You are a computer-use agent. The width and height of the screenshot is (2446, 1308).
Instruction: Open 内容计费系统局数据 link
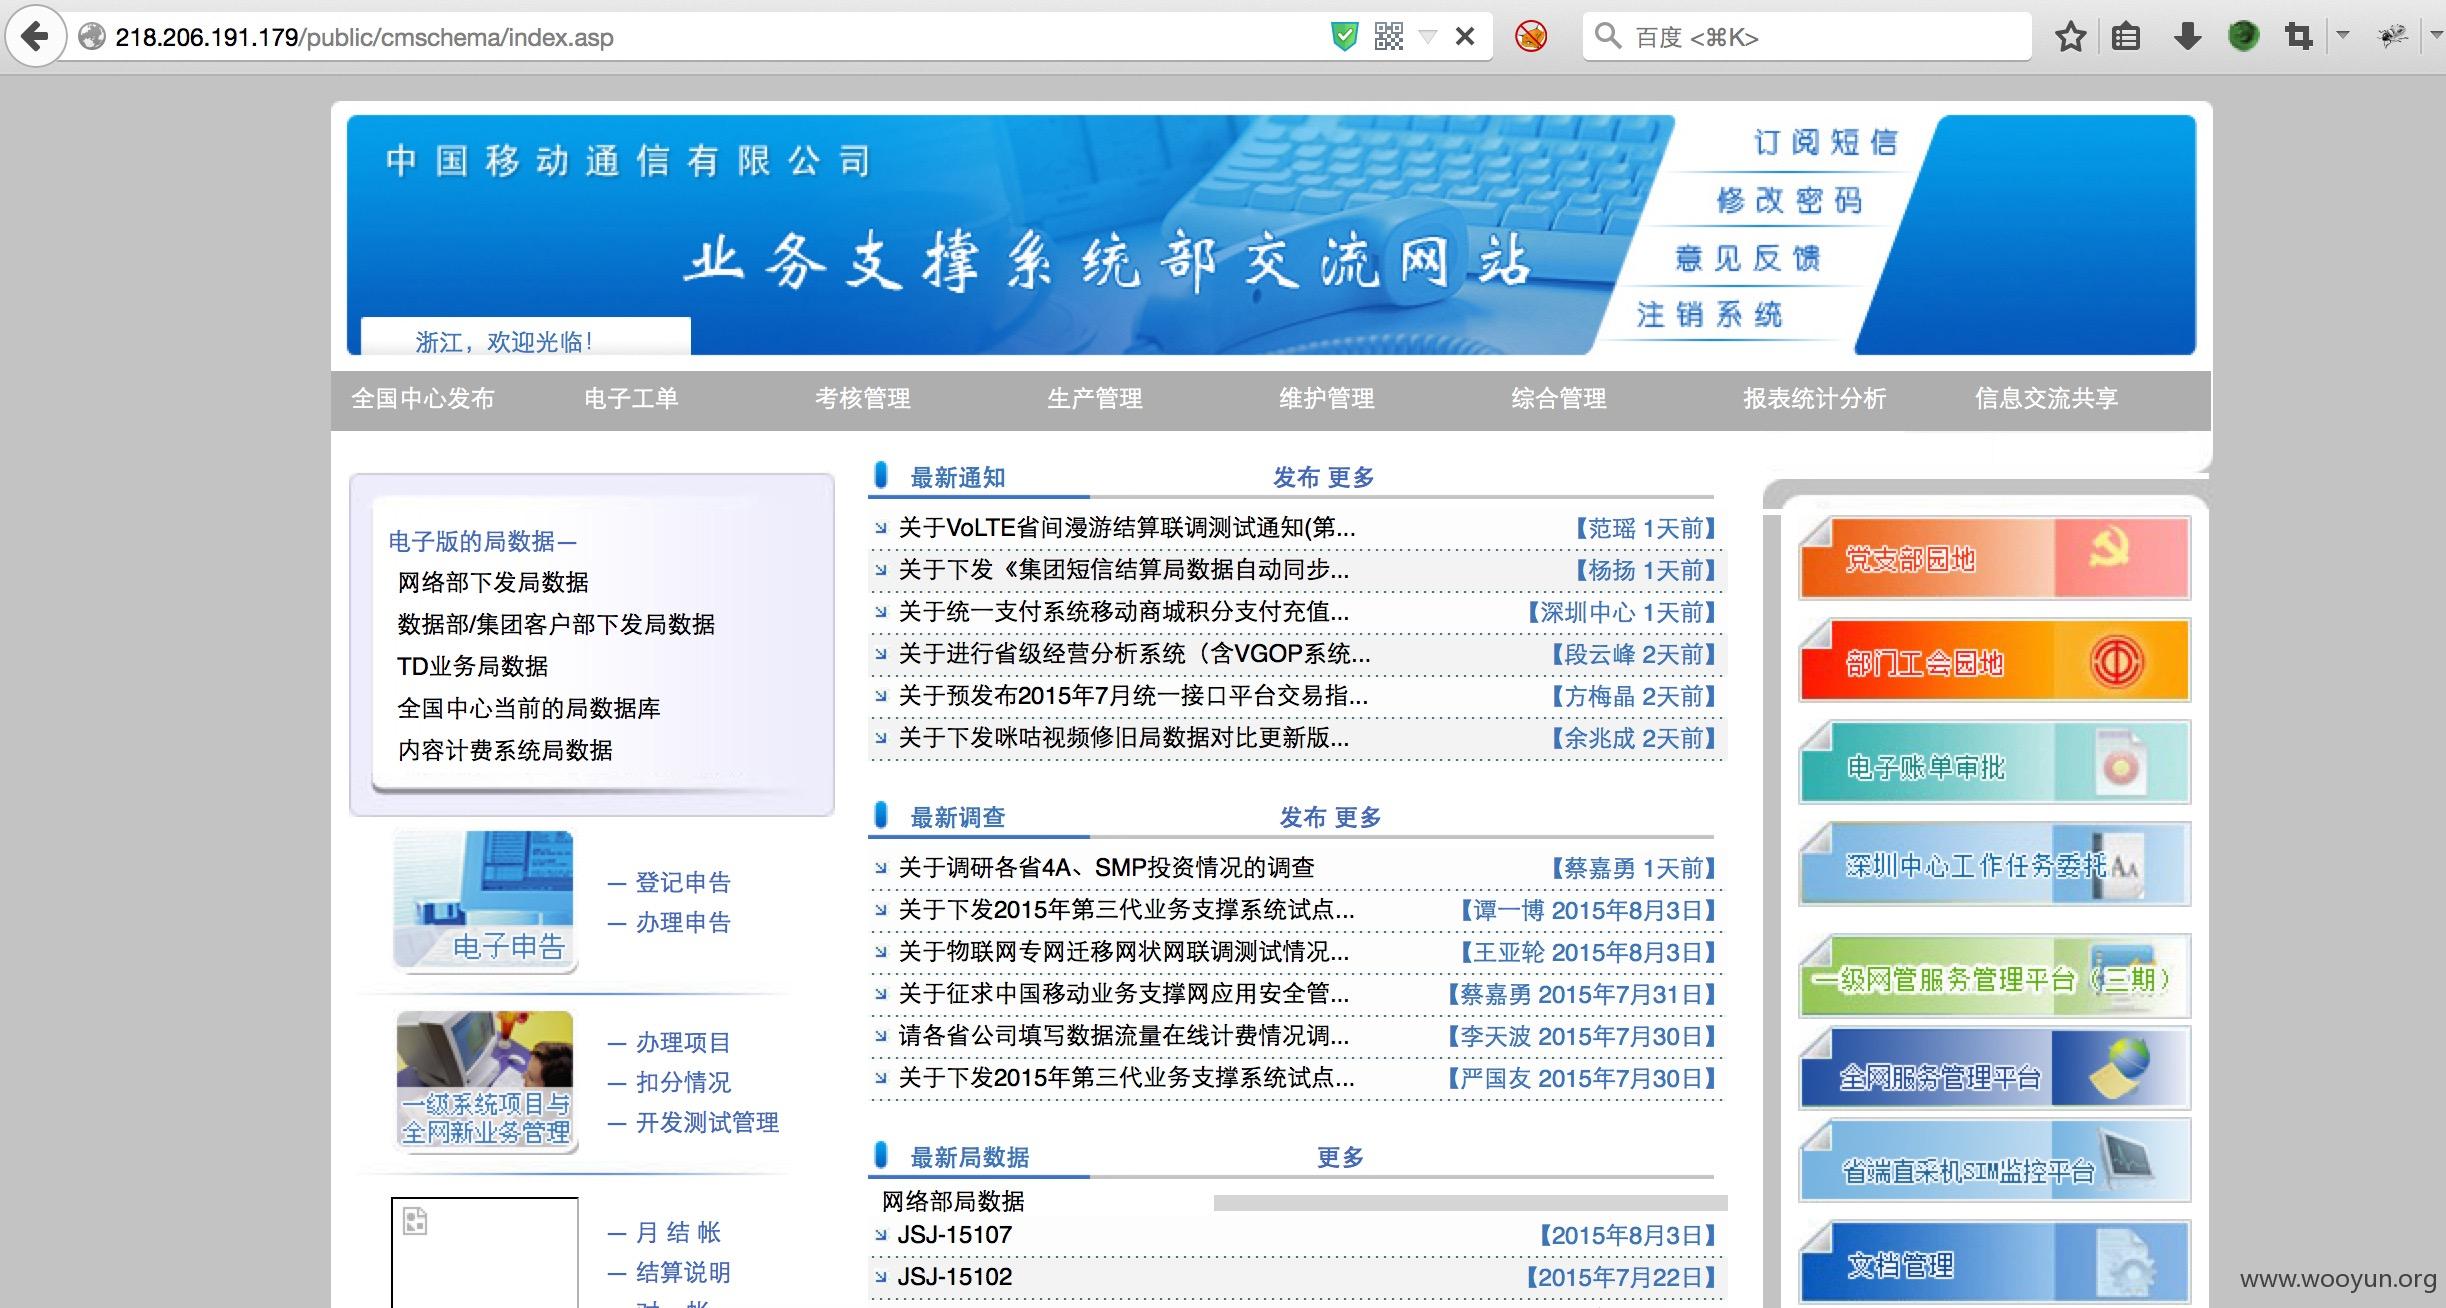point(505,750)
